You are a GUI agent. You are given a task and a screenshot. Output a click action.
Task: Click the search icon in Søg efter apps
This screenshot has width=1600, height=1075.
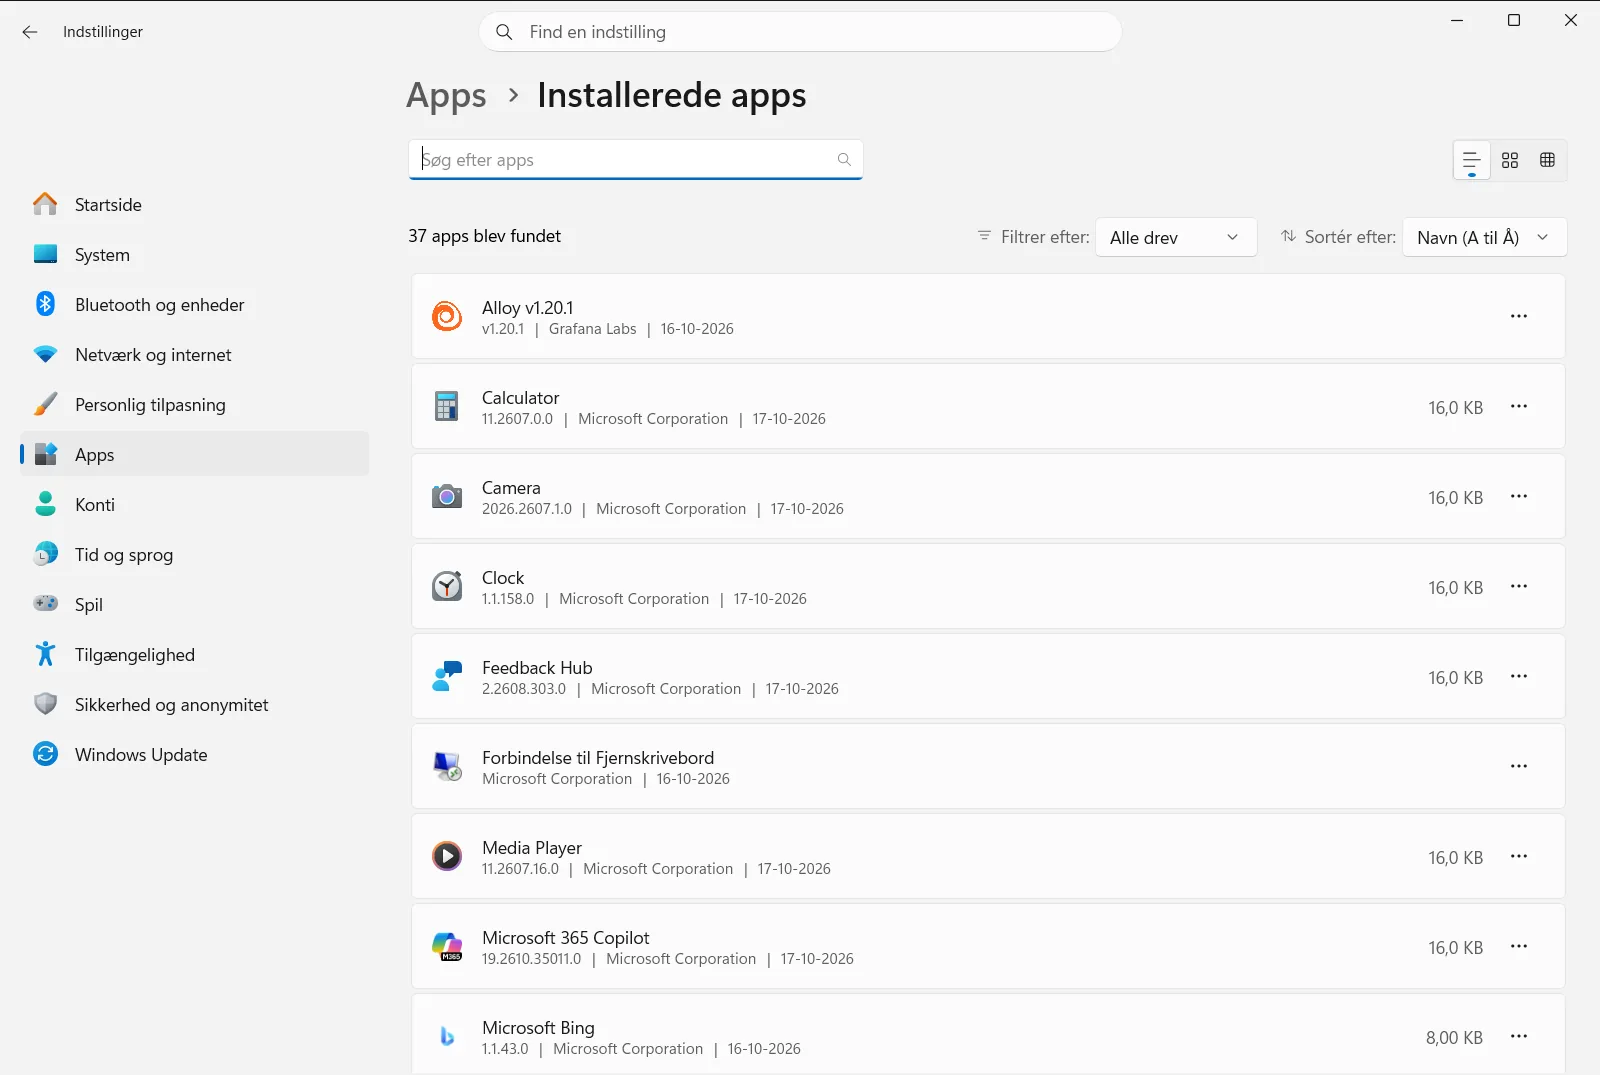click(x=844, y=160)
